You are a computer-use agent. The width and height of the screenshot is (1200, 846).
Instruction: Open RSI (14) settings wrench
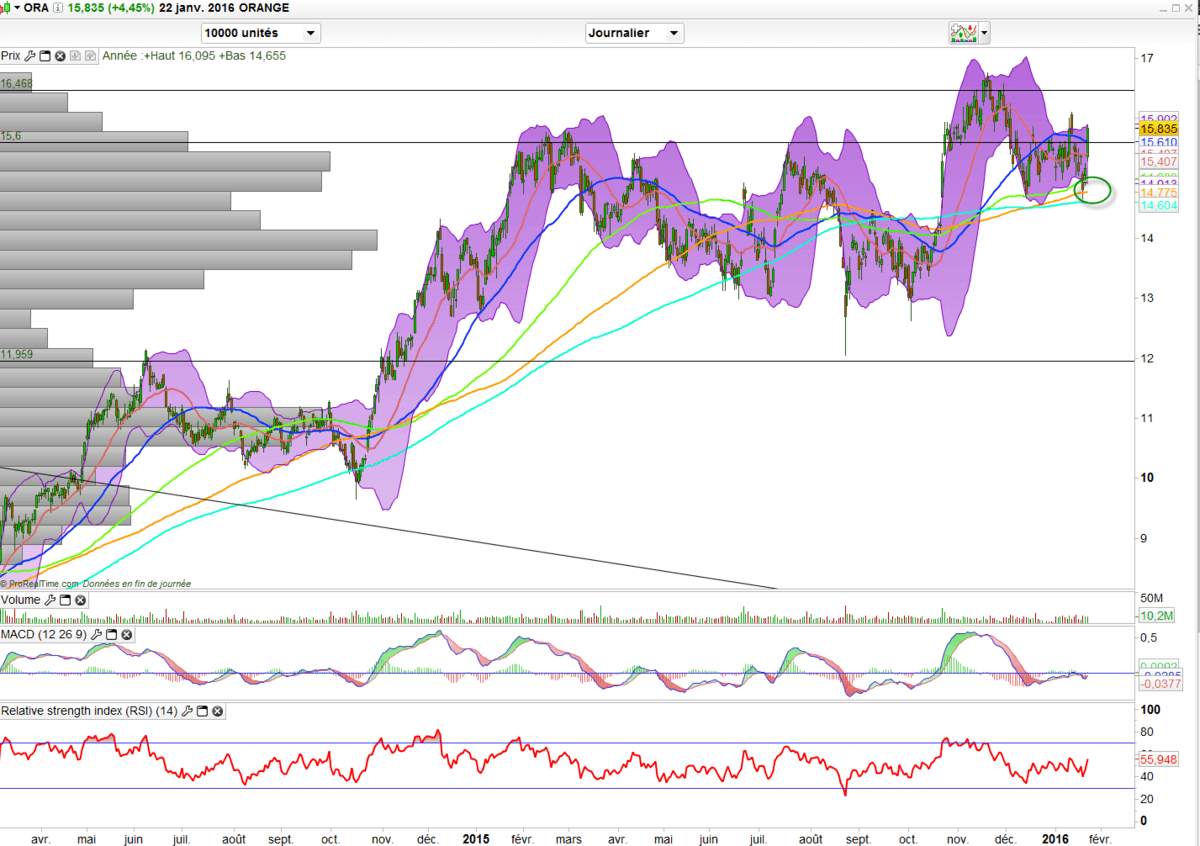tap(187, 711)
